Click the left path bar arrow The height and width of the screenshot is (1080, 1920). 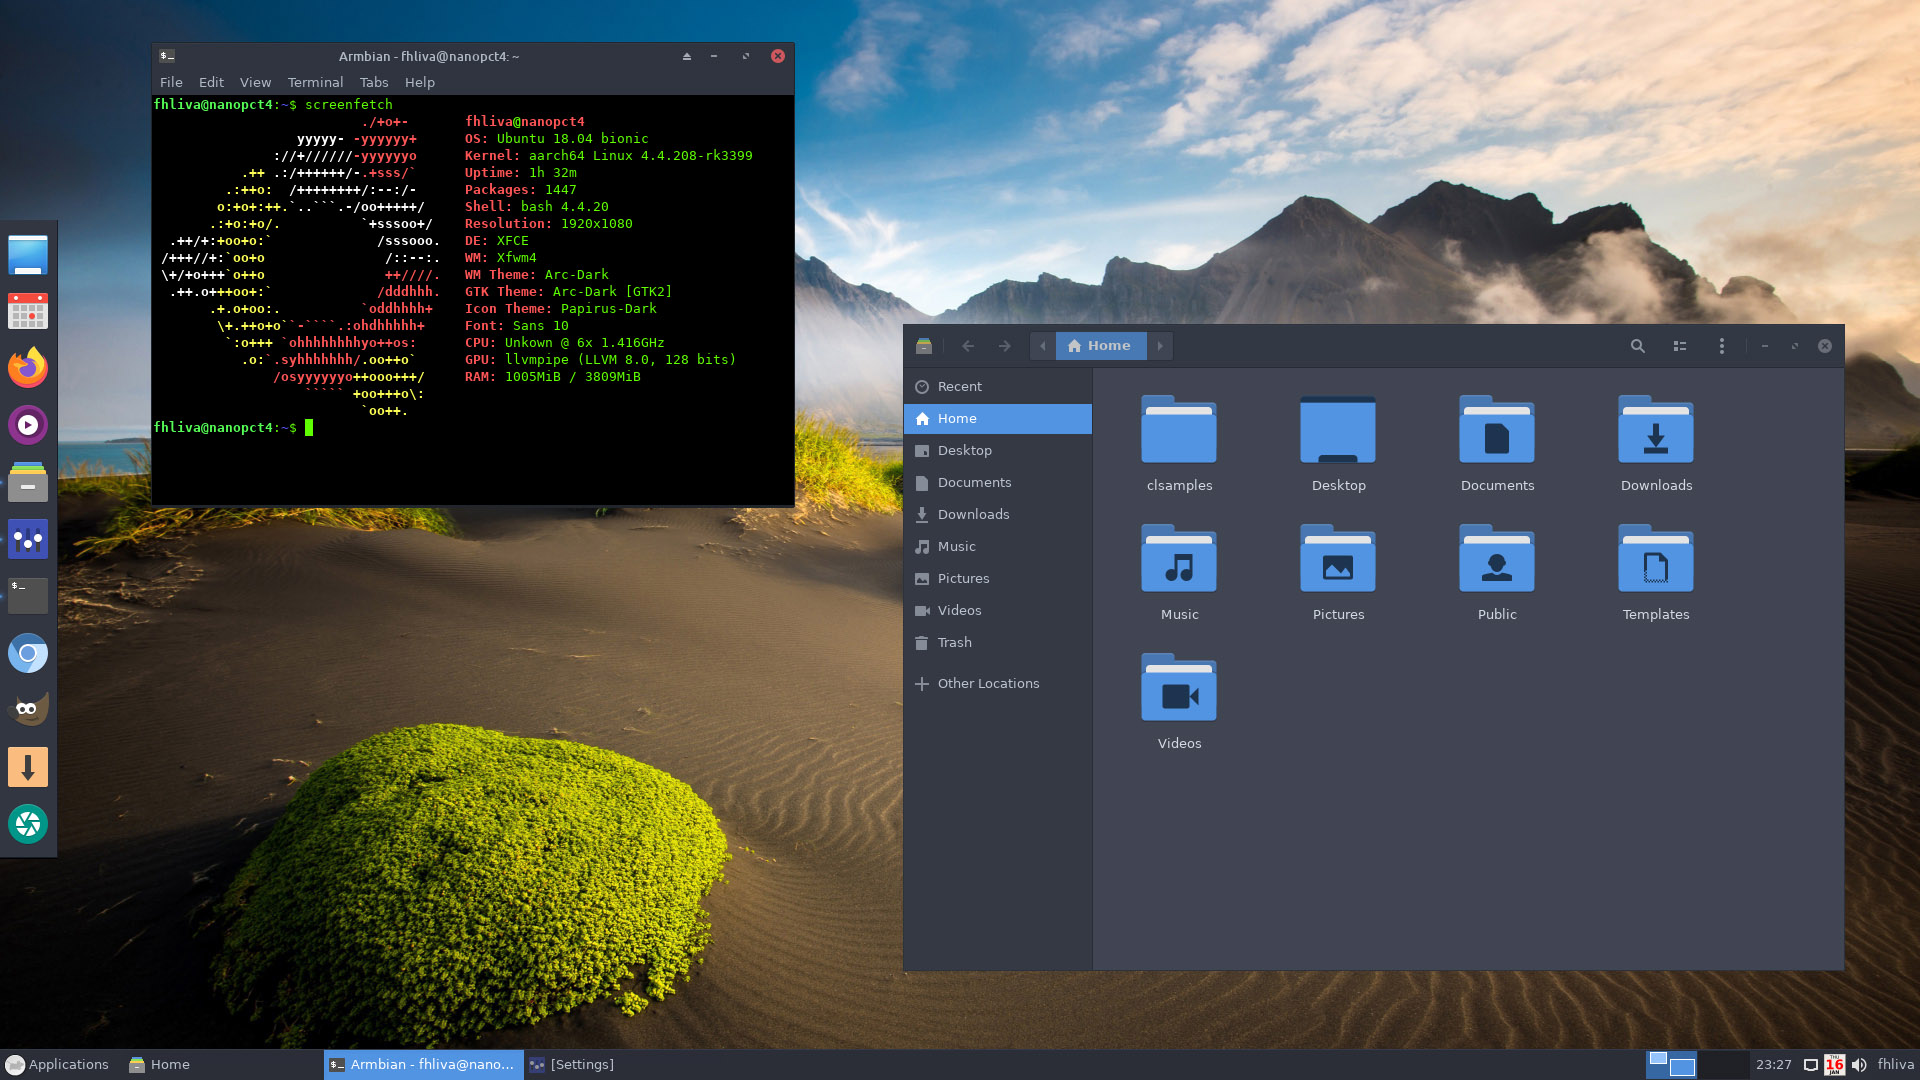pyautogui.click(x=1043, y=346)
